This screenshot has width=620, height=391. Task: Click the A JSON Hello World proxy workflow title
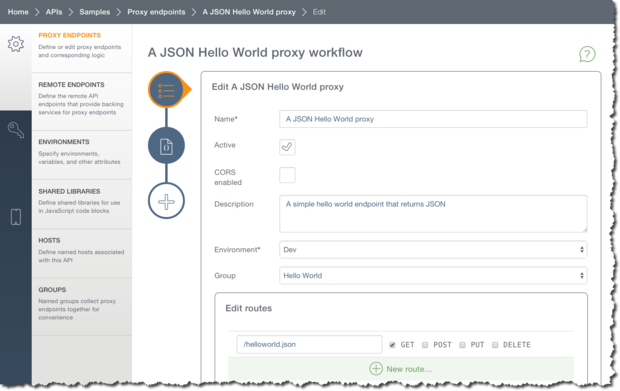point(255,53)
